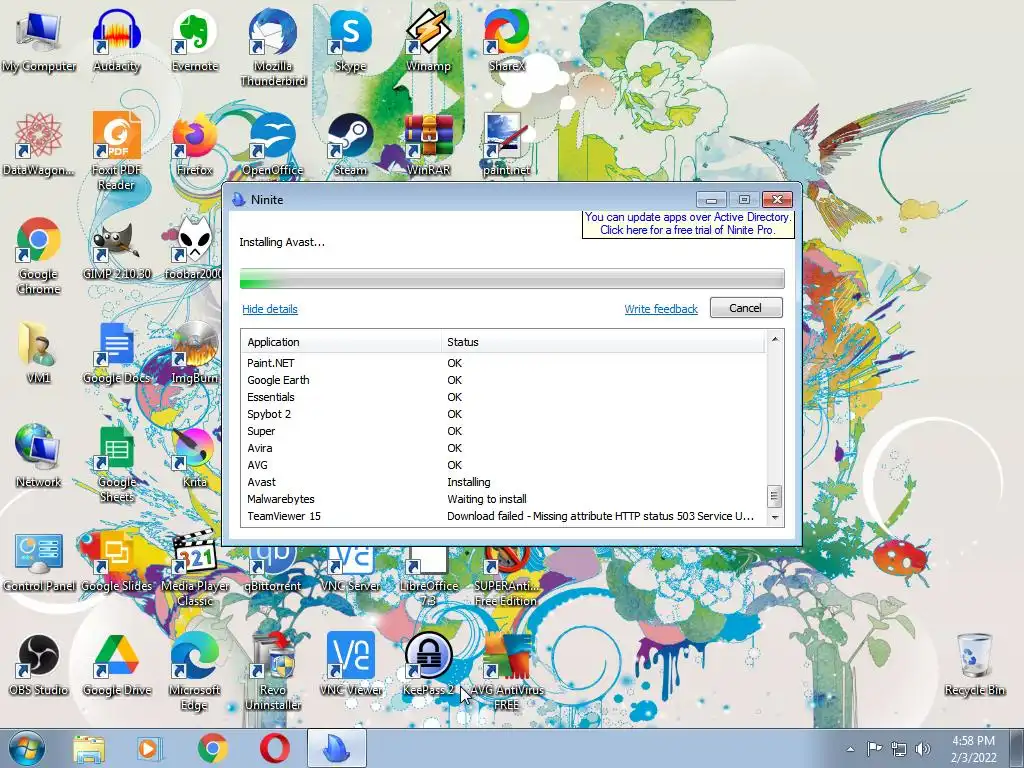The width and height of the screenshot is (1024, 768).
Task: Click the details list scroll up arrow
Action: tap(775, 339)
